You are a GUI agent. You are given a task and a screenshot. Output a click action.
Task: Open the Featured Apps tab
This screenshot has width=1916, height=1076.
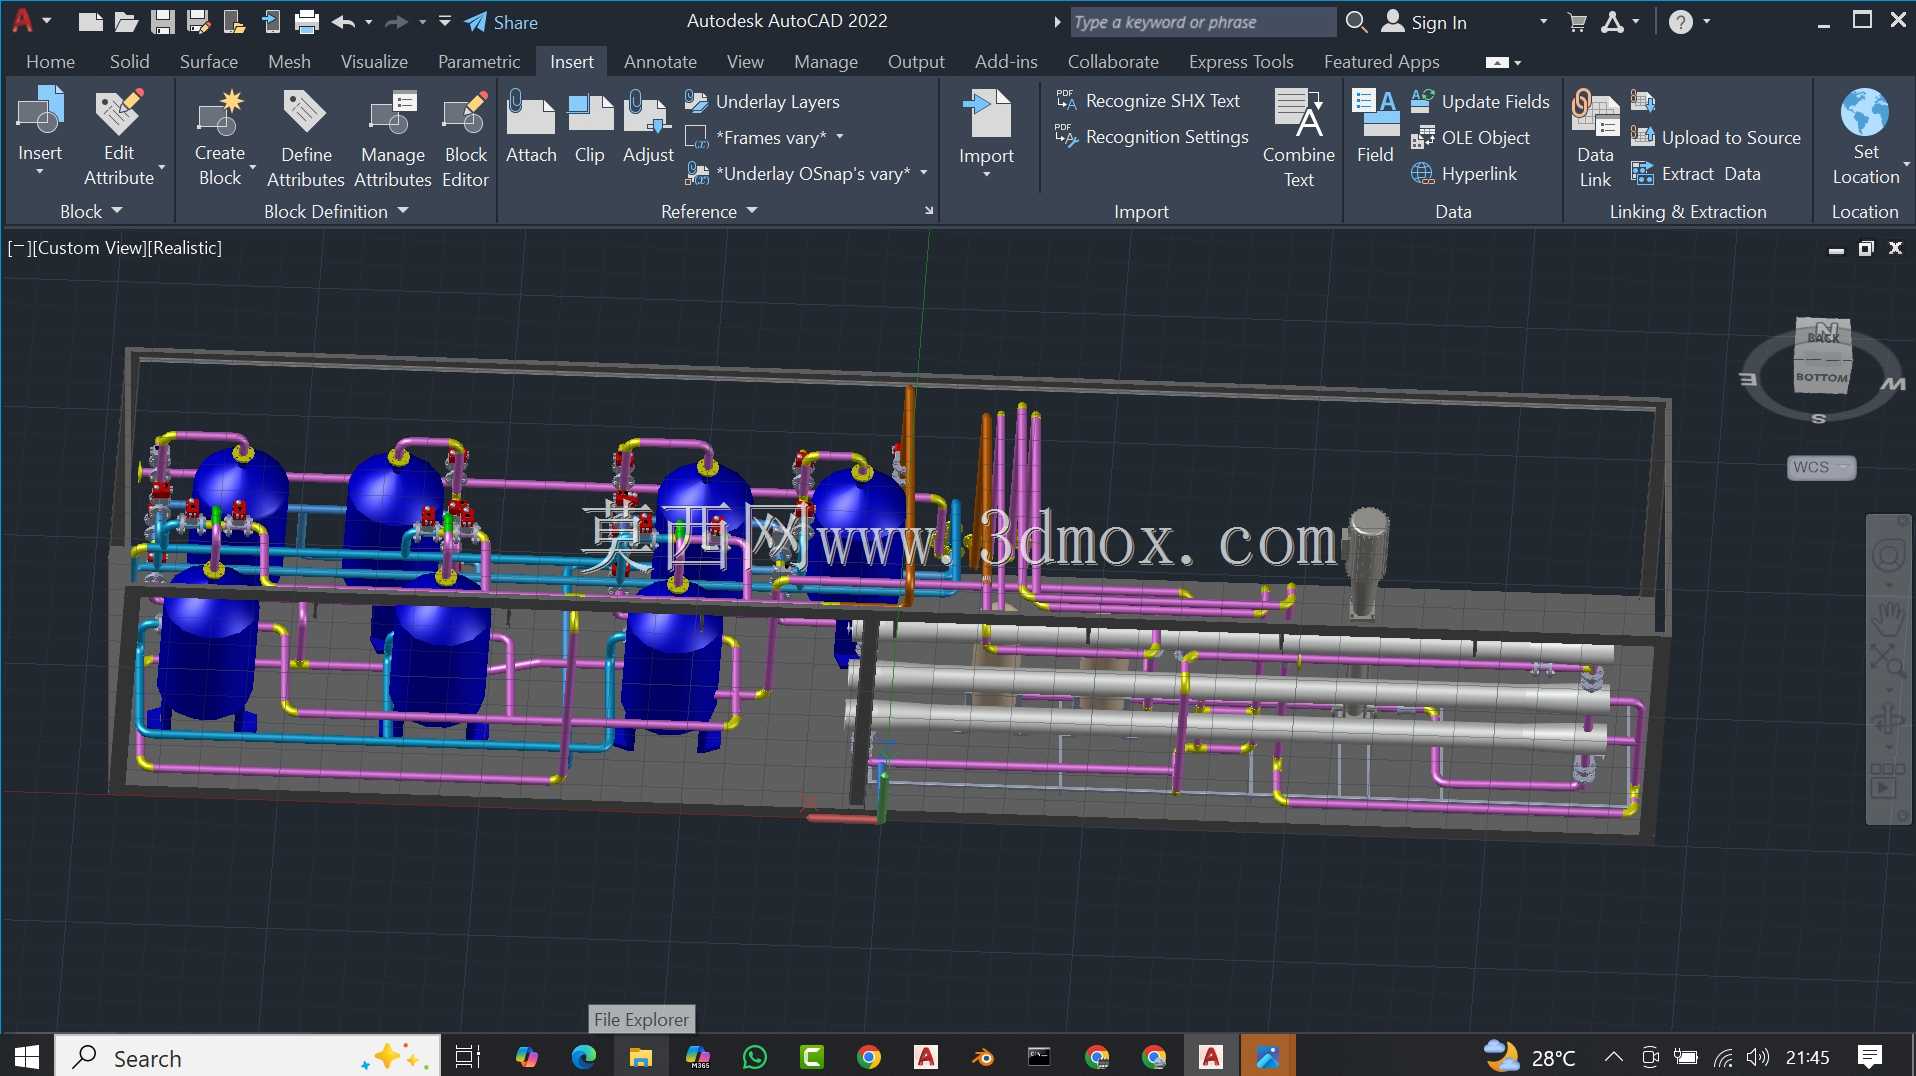[1381, 61]
